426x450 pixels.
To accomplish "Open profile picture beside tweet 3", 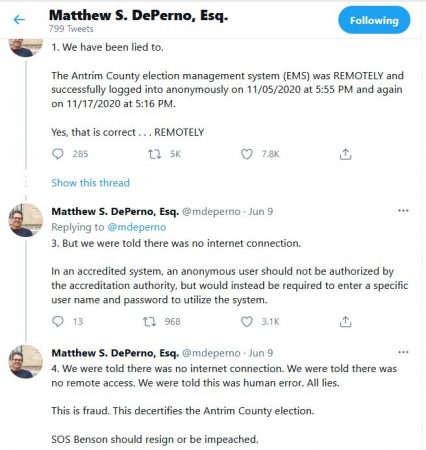I will pyautogui.click(x=25, y=220).
